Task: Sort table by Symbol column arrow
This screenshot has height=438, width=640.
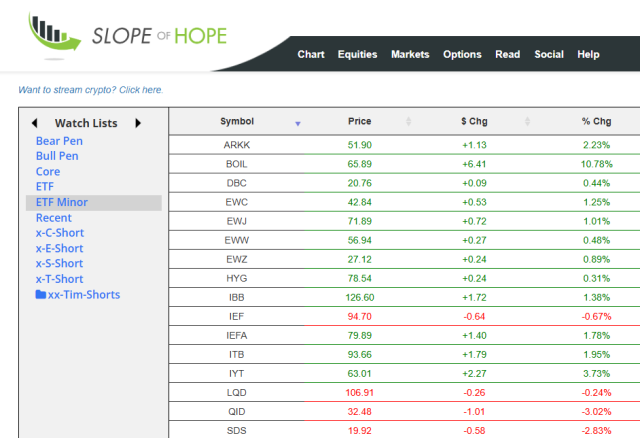Action: tap(297, 123)
